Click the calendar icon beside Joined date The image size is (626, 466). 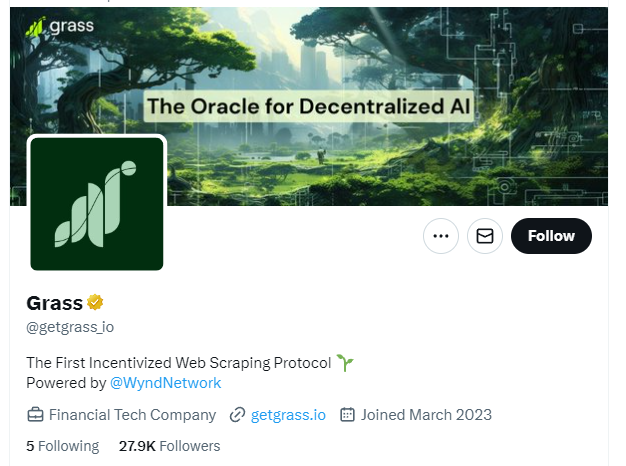pos(348,414)
